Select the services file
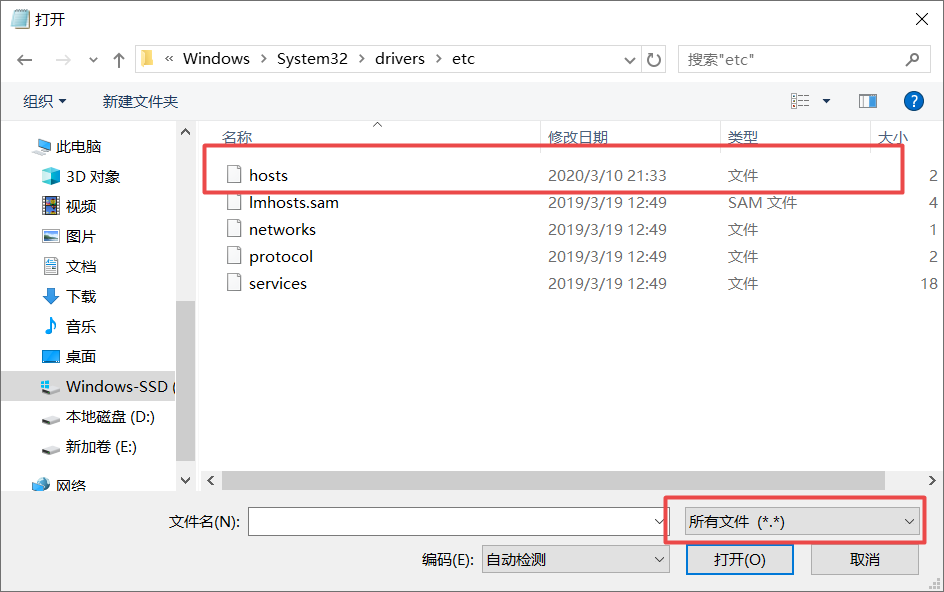 pos(278,284)
